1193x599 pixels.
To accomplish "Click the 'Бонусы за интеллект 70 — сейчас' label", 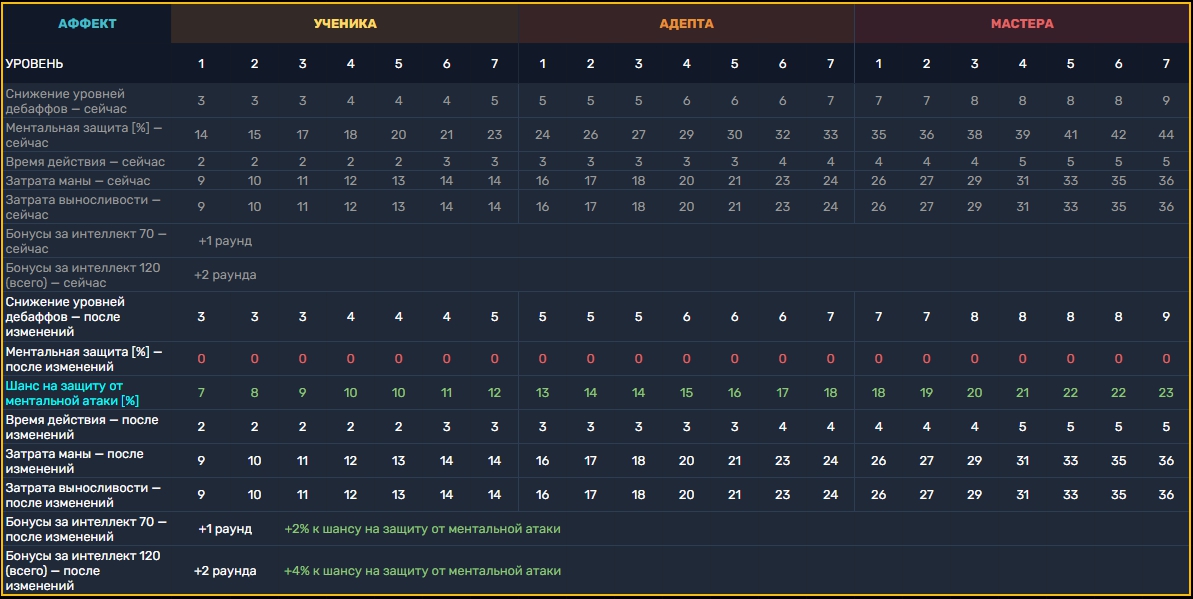I will tap(86, 241).
